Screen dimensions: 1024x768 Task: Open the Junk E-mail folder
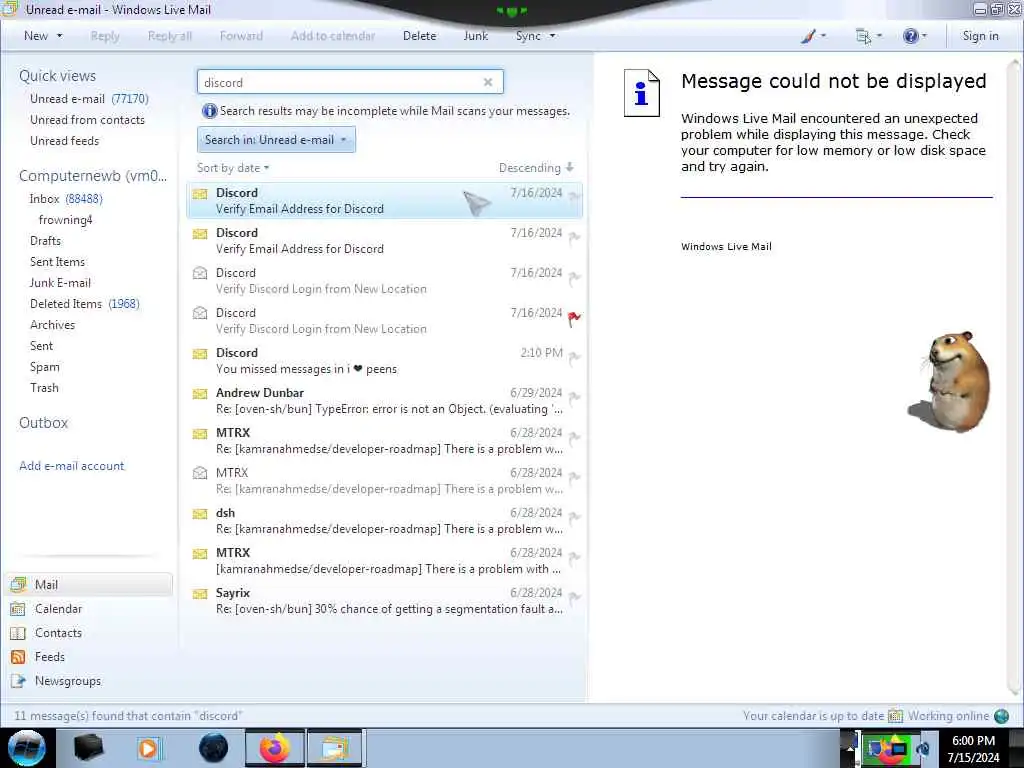[60, 282]
